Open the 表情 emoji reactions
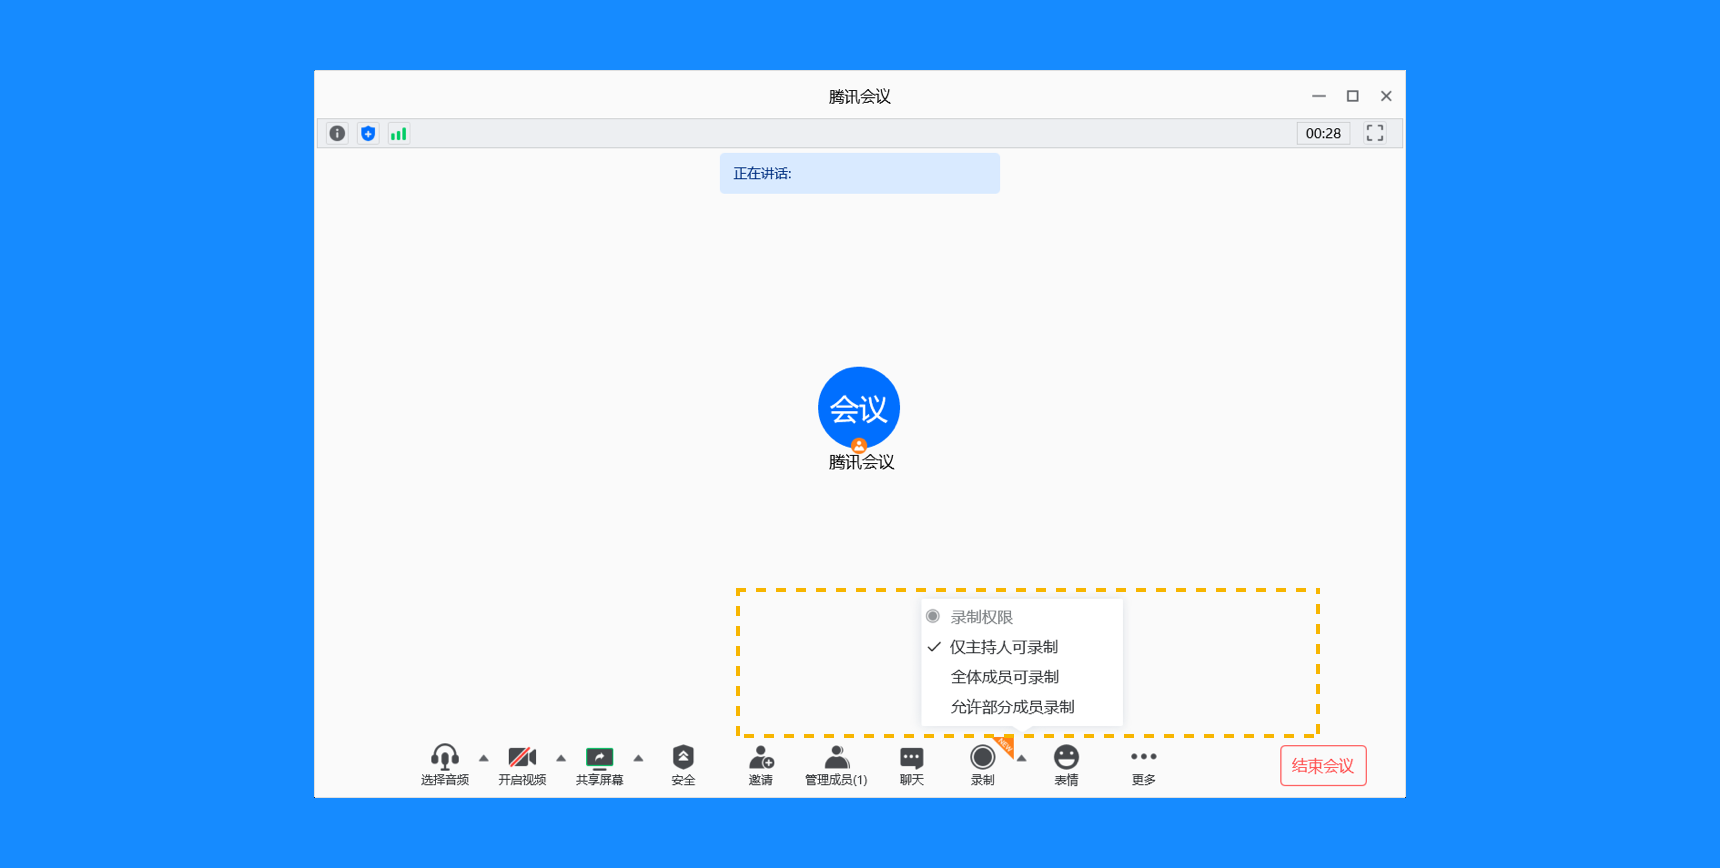Viewport: 1720px width, 868px height. pyautogui.click(x=1066, y=765)
